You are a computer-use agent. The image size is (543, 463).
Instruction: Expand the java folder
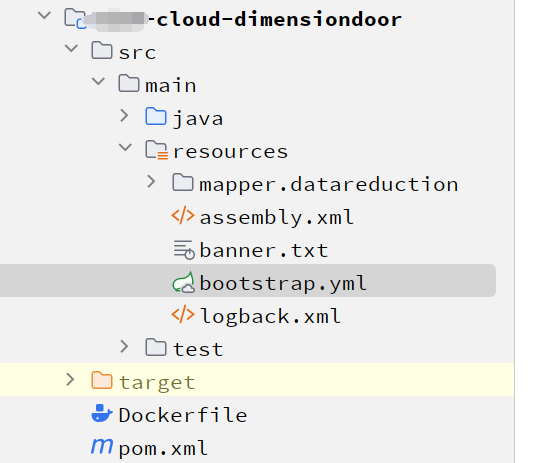pos(124,116)
